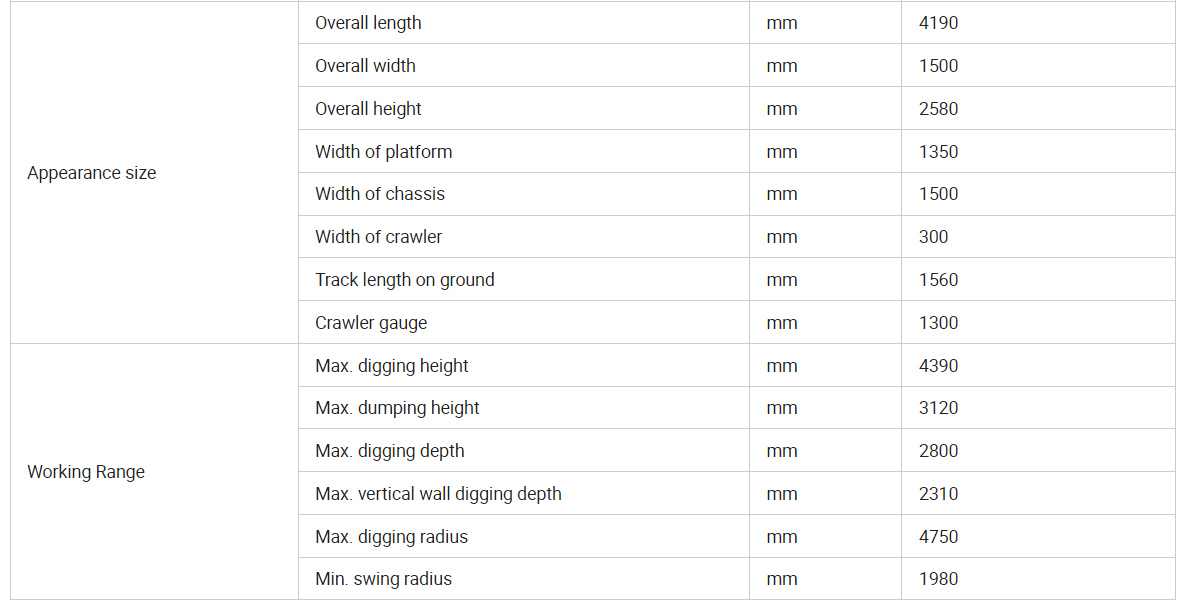1195x611 pixels.
Task: Click the Crawler gauge label
Action: (371, 323)
